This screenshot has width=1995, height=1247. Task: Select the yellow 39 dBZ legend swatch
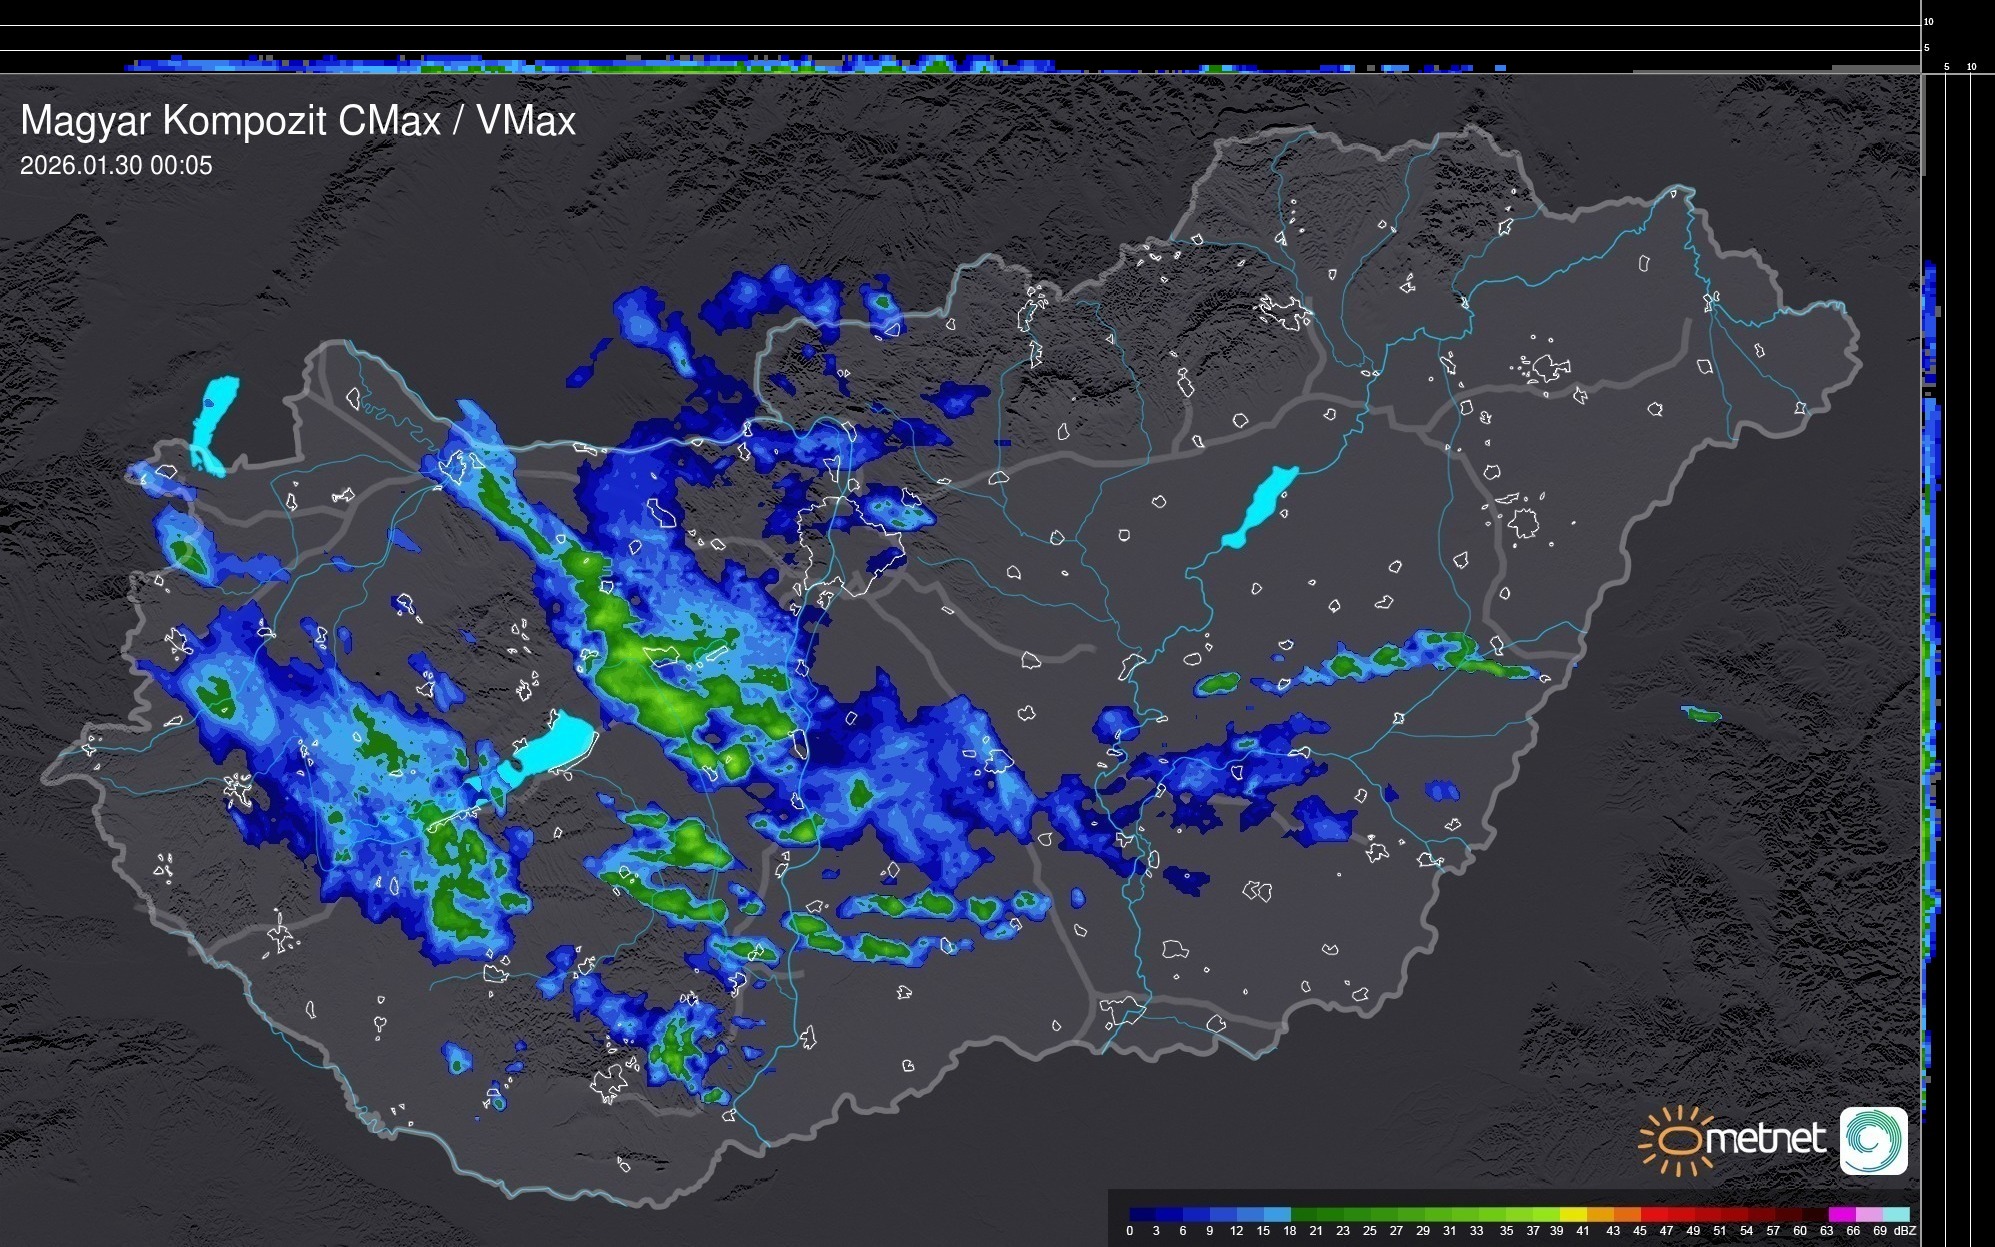tap(1573, 1214)
